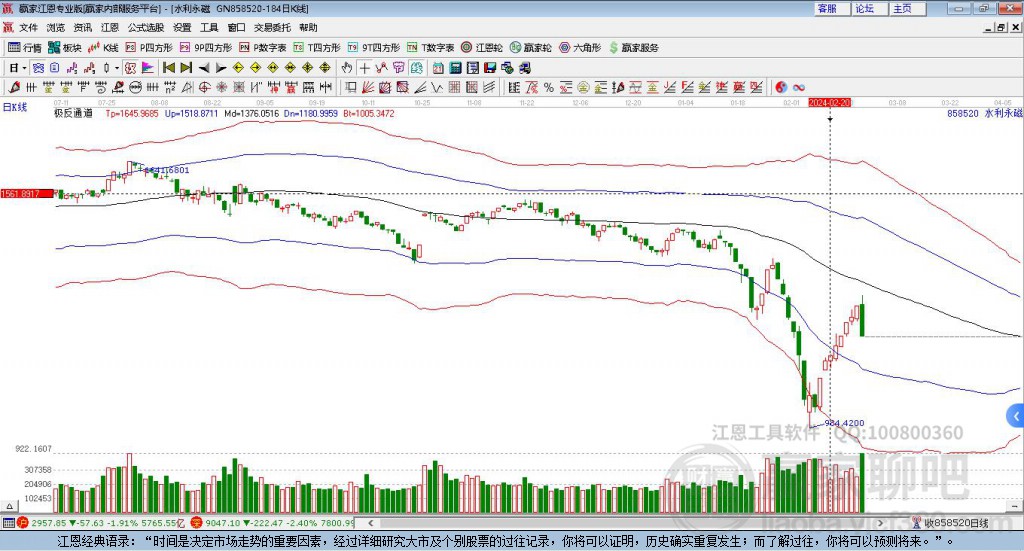Open the P四方形 tool
This screenshot has width=1024, height=551.
point(149,48)
